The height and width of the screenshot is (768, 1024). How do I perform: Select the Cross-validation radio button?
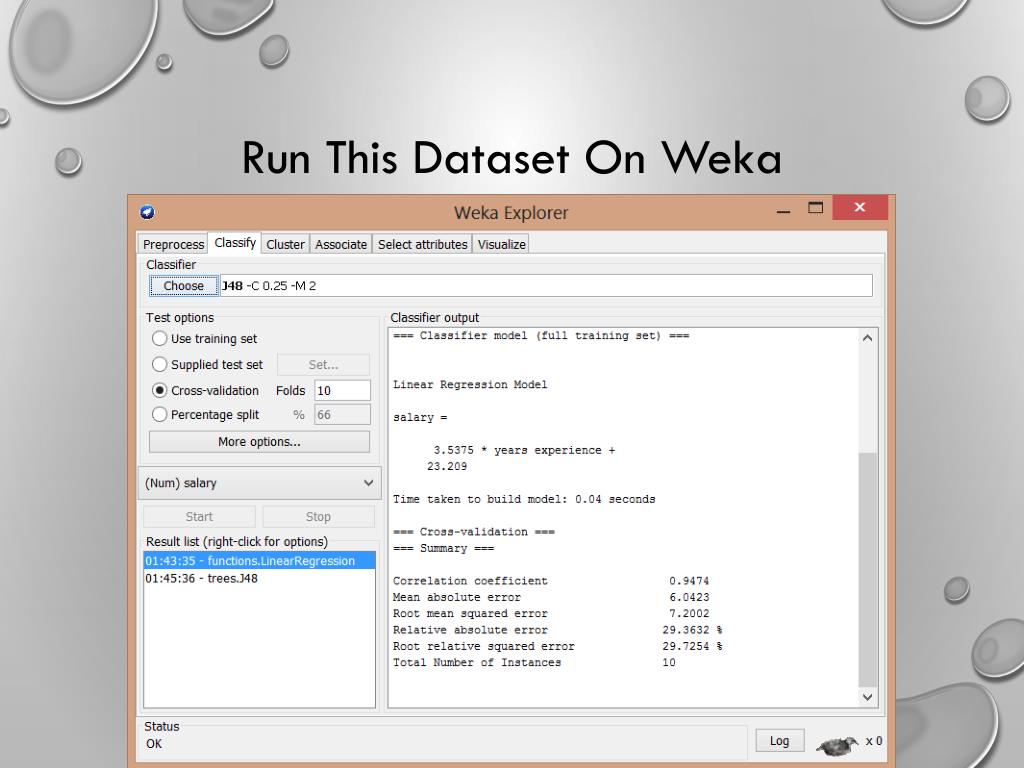tap(159, 390)
